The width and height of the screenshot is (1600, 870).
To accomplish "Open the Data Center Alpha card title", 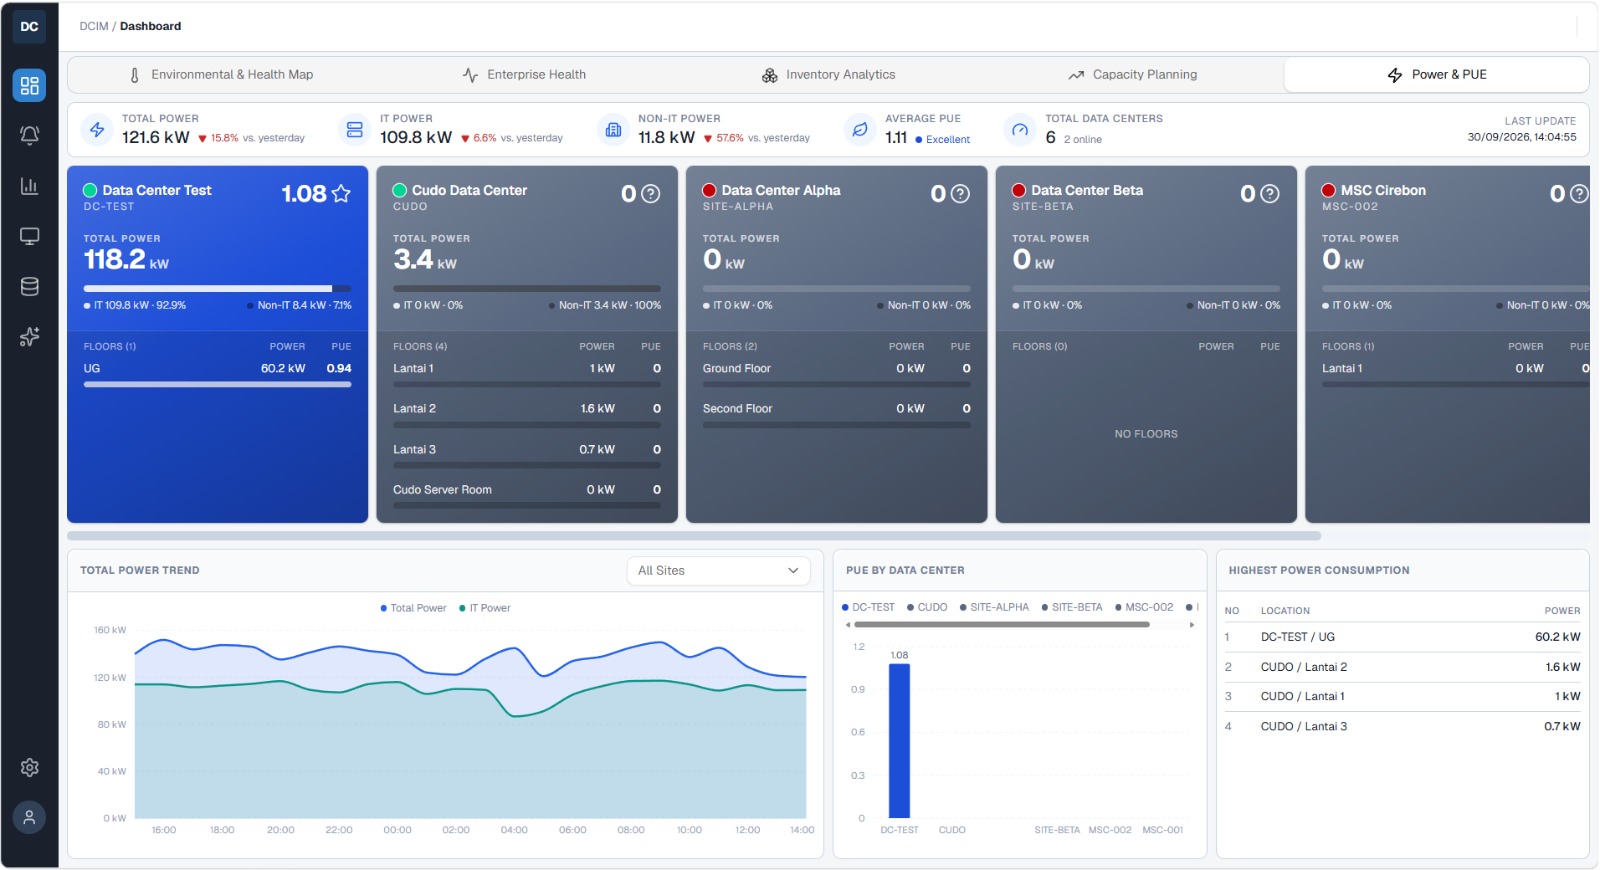I will (781, 190).
